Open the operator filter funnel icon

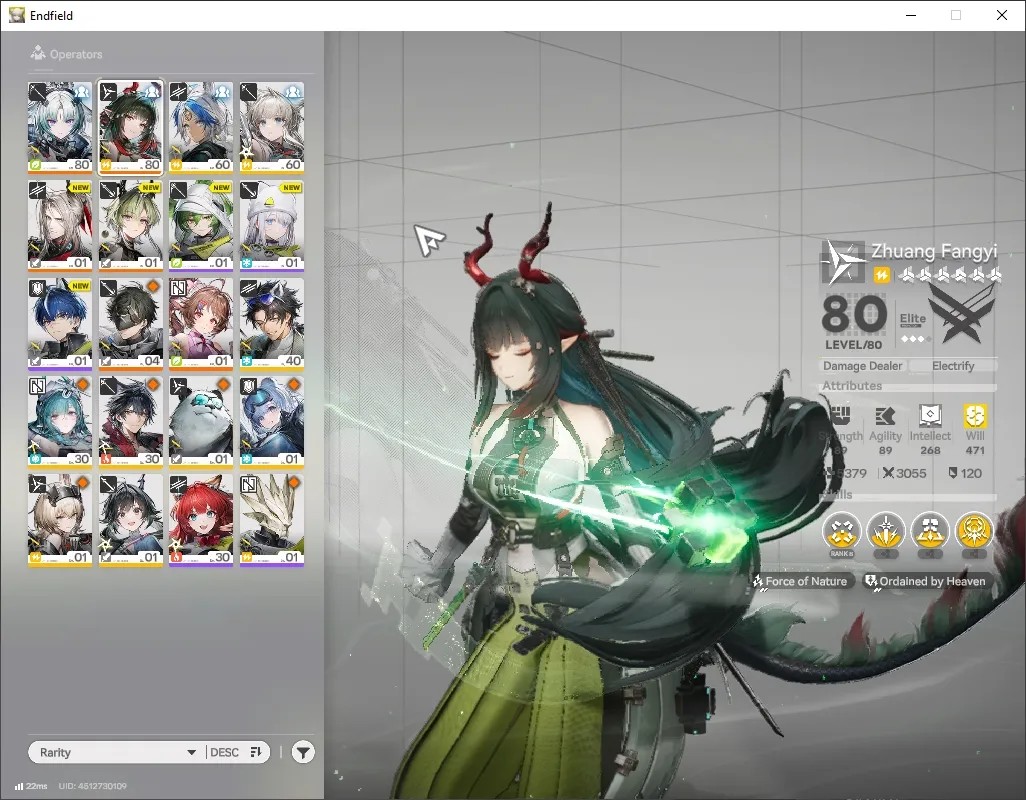pyautogui.click(x=302, y=752)
